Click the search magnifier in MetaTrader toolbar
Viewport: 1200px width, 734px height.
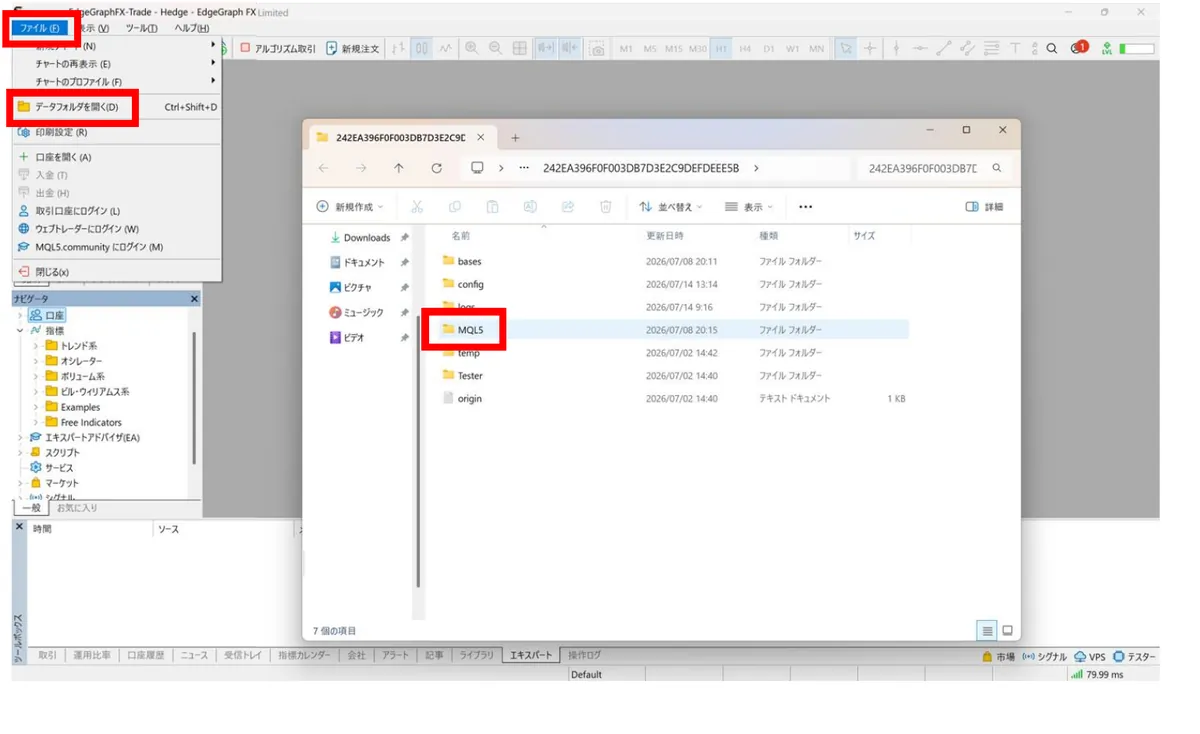[x=1052, y=48]
